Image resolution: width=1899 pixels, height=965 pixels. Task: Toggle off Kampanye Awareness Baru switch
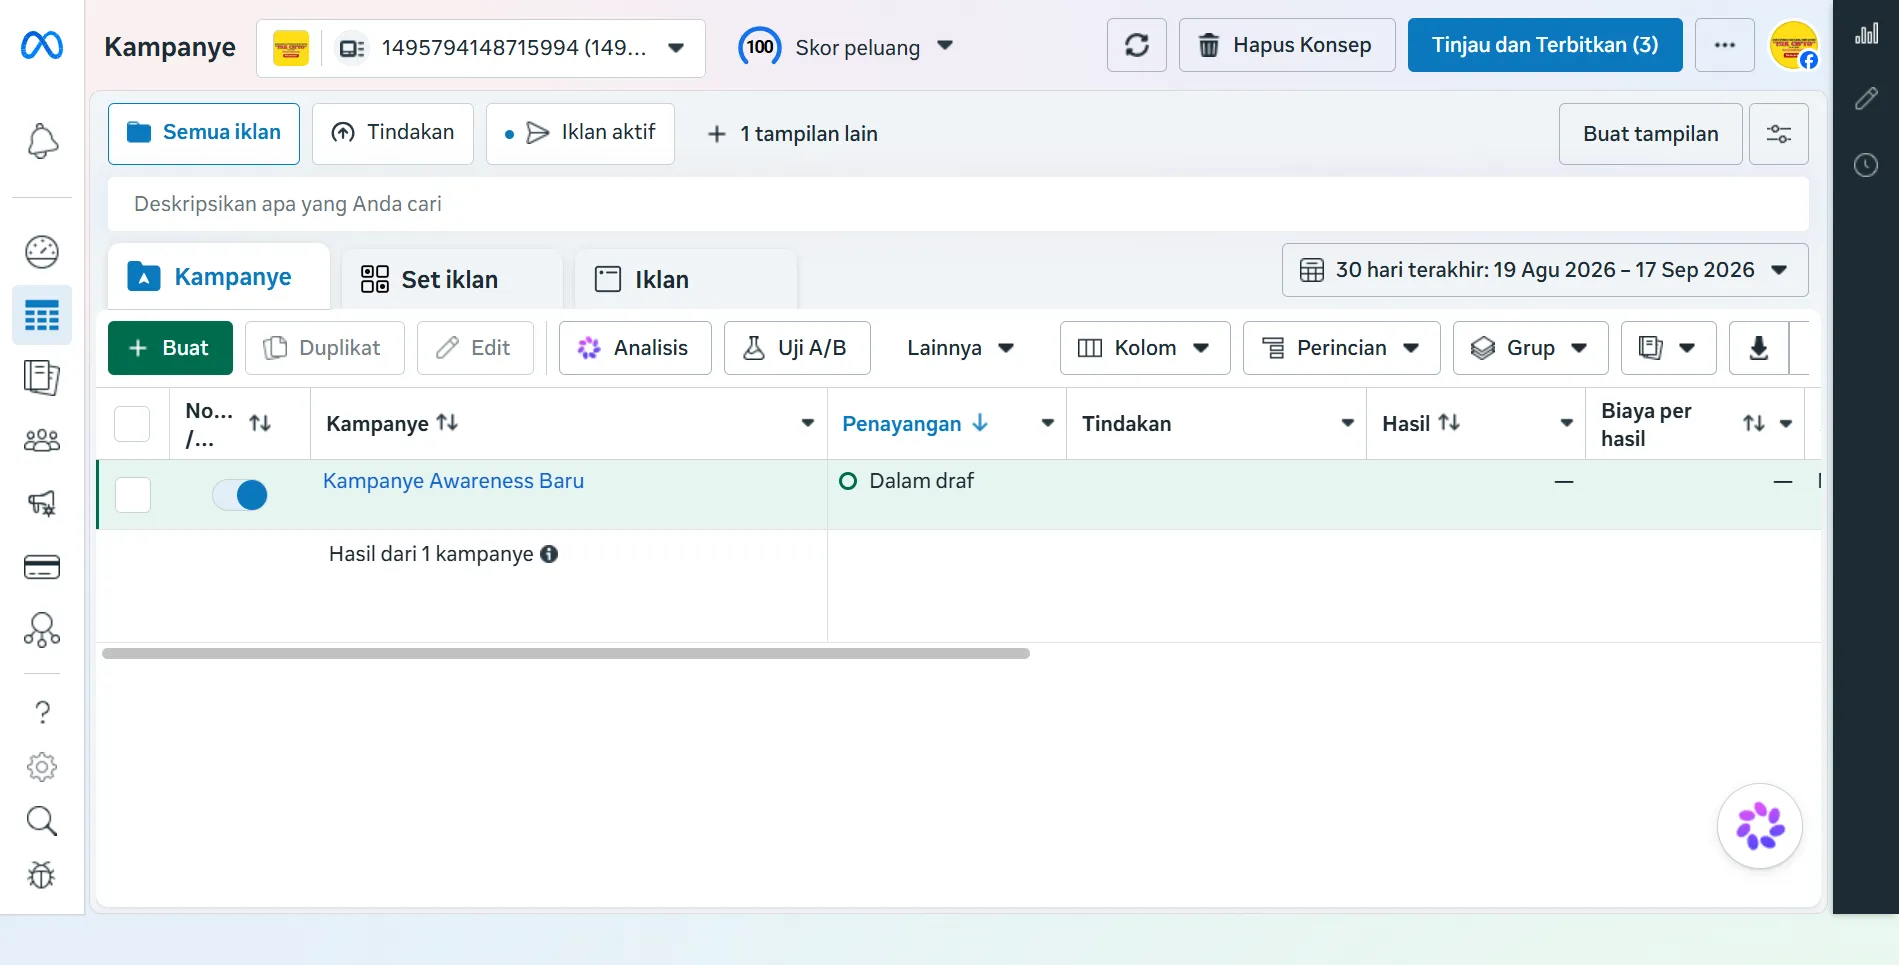[x=240, y=495]
